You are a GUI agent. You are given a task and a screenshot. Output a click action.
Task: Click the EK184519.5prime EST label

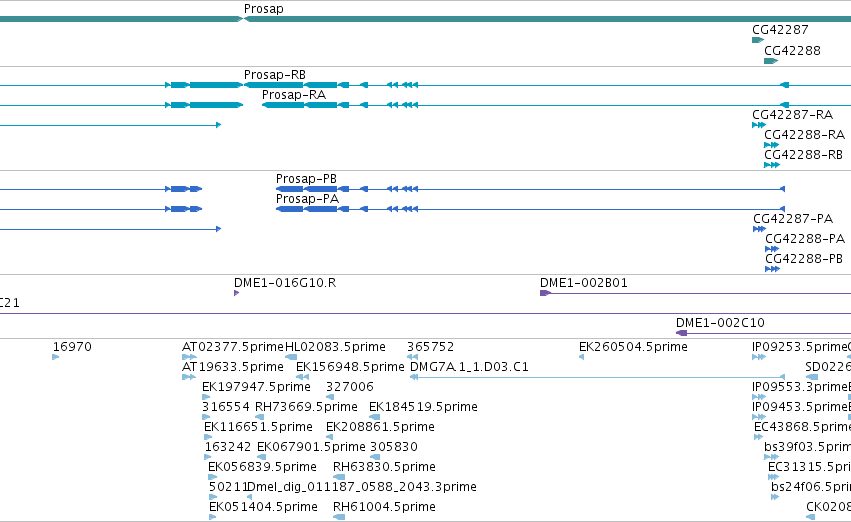click(423, 408)
